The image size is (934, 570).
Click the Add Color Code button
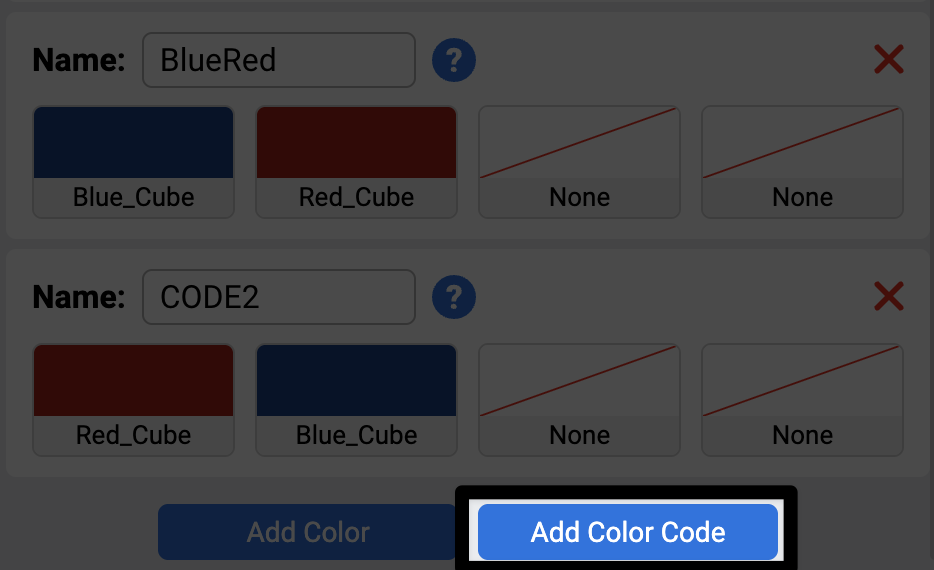tap(628, 531)
